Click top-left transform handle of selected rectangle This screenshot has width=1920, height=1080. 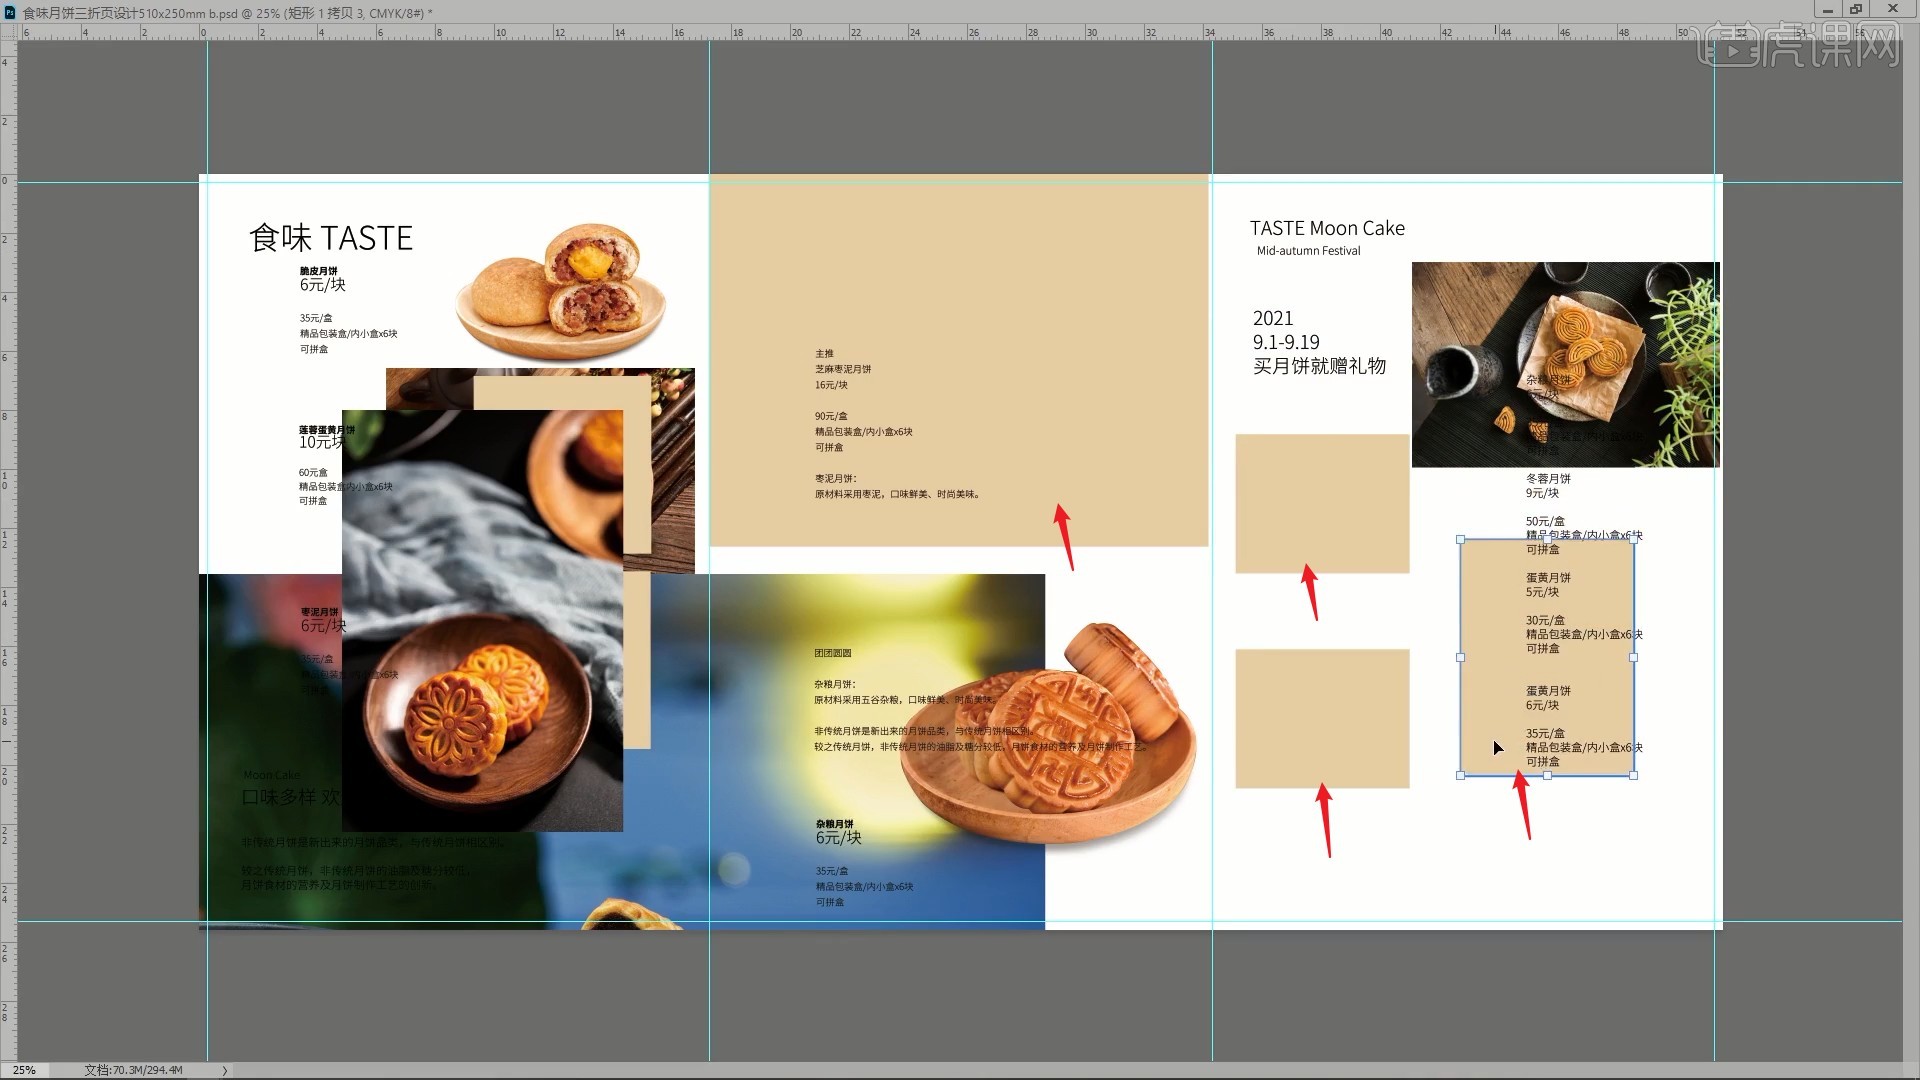1461,540
